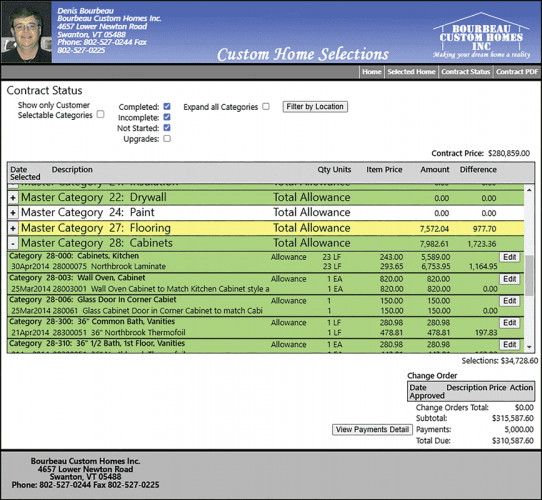Edit Category 28-006 Glass Door In Corner Cabiet
This screenshot has height=500, width=542.
pos(510,301)
